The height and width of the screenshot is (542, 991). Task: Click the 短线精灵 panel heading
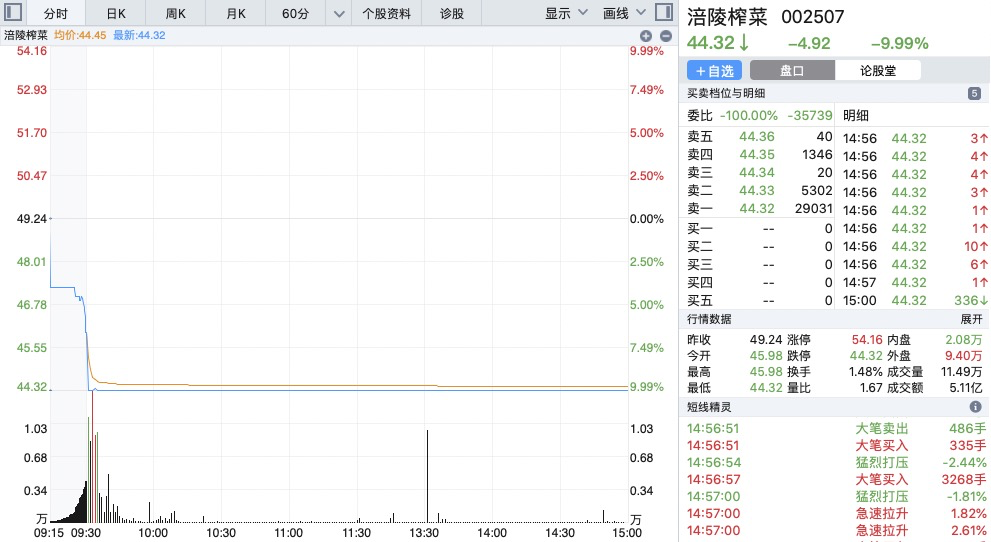coord(708,407)
